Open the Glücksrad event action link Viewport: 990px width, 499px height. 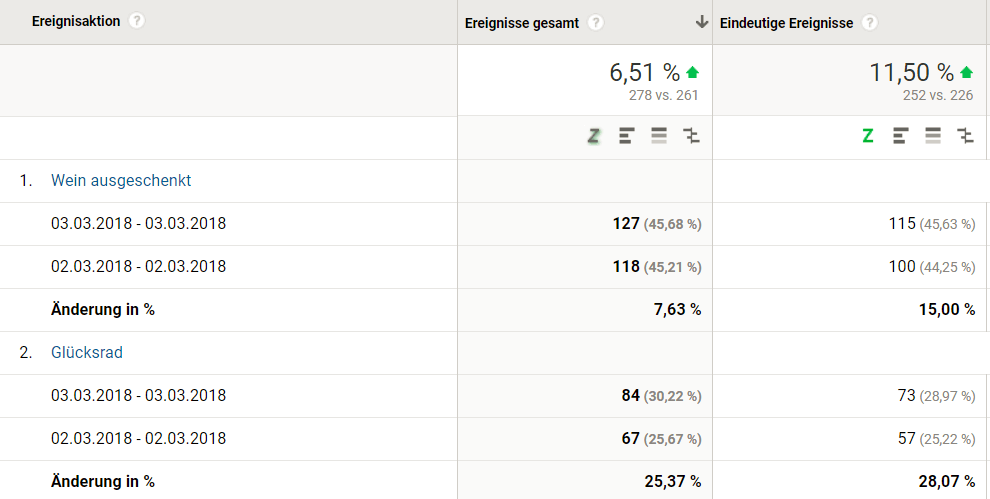click(87, 353)
